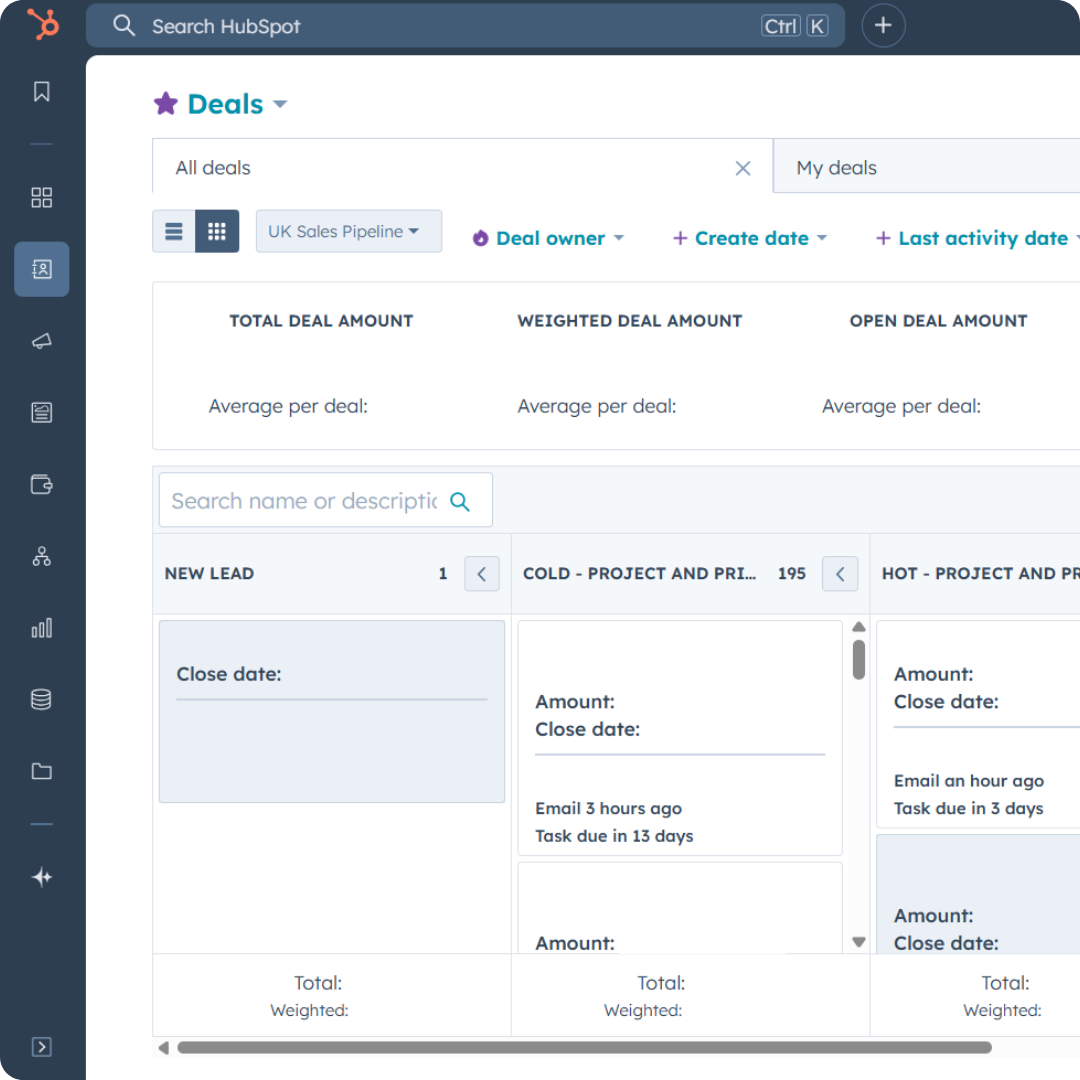
Task: Open the Breeze AI sparkle sidebar icon
Action: click(41, 877)
